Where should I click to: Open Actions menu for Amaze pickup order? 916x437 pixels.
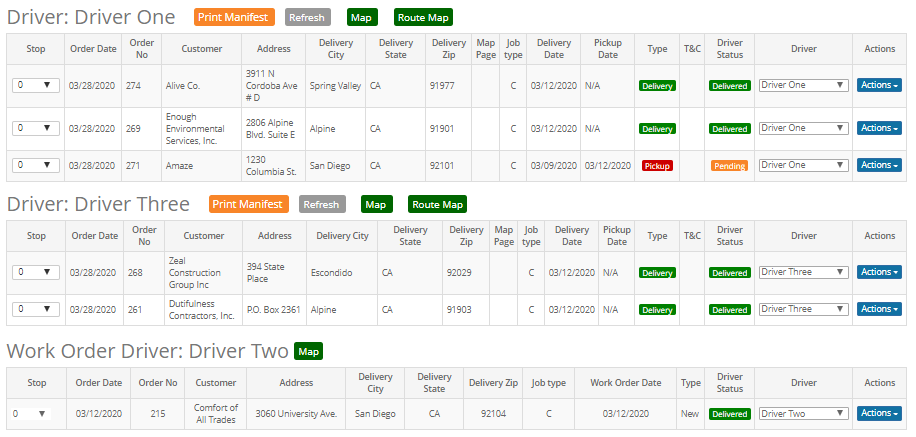point(879,165)
